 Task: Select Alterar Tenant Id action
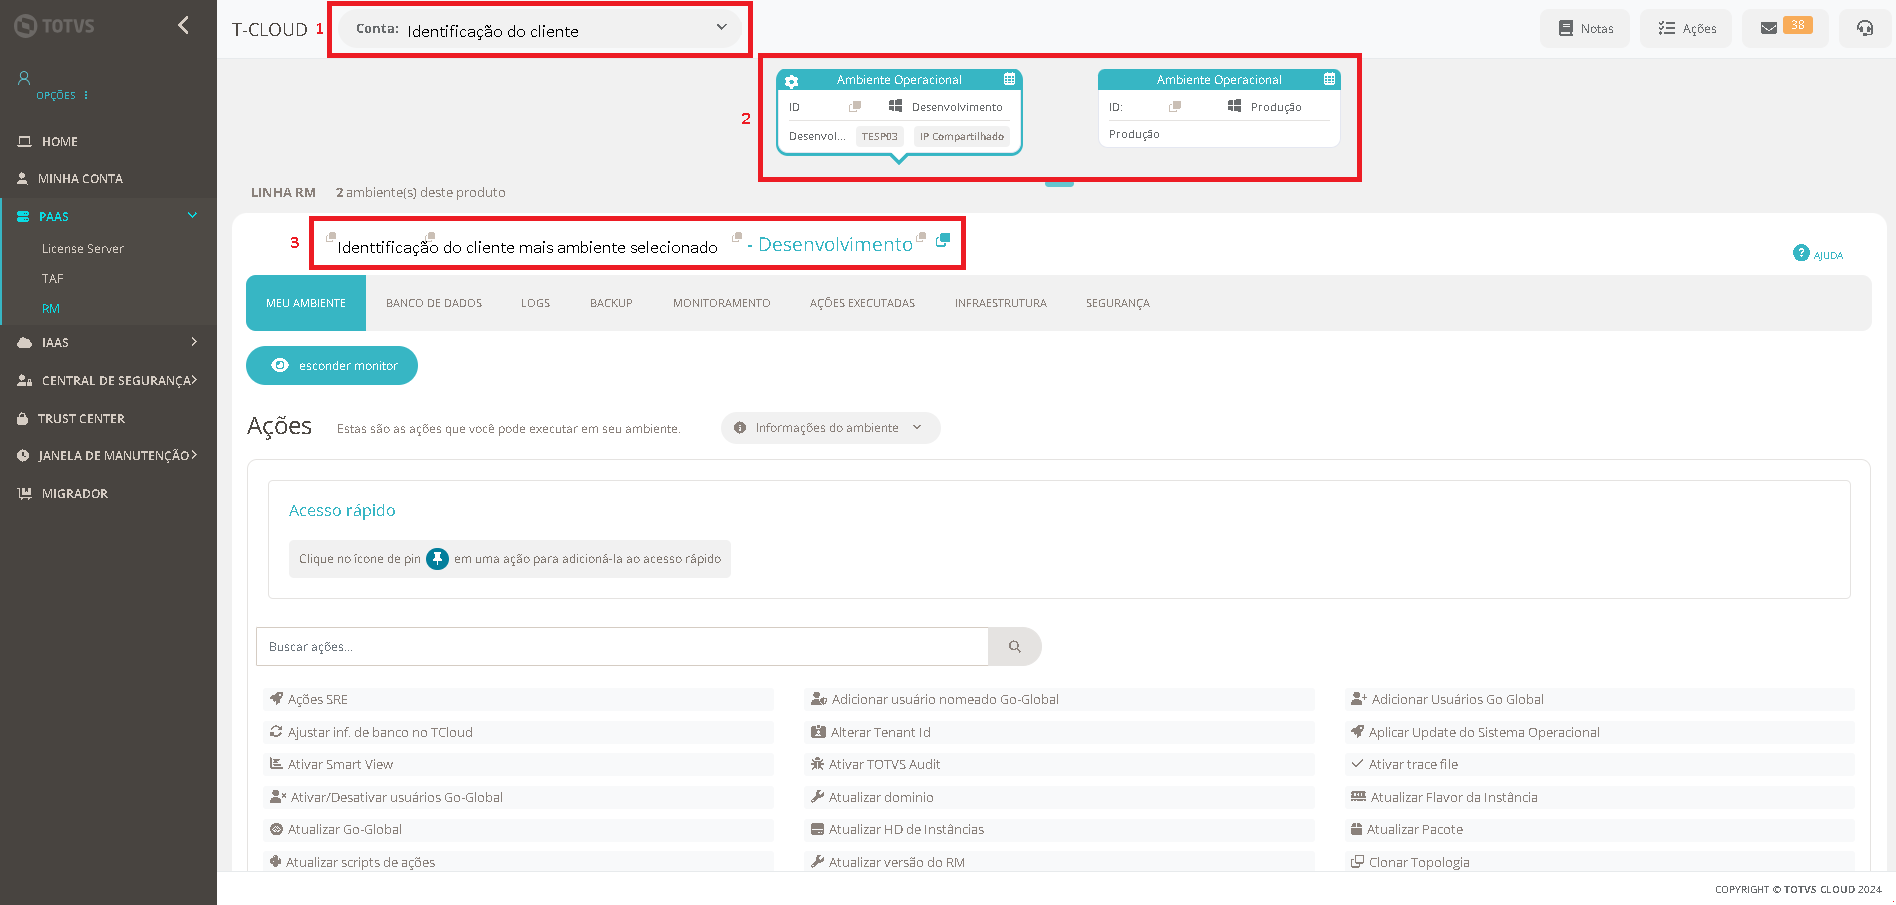pyautogui.click(x=1059, y=732)
